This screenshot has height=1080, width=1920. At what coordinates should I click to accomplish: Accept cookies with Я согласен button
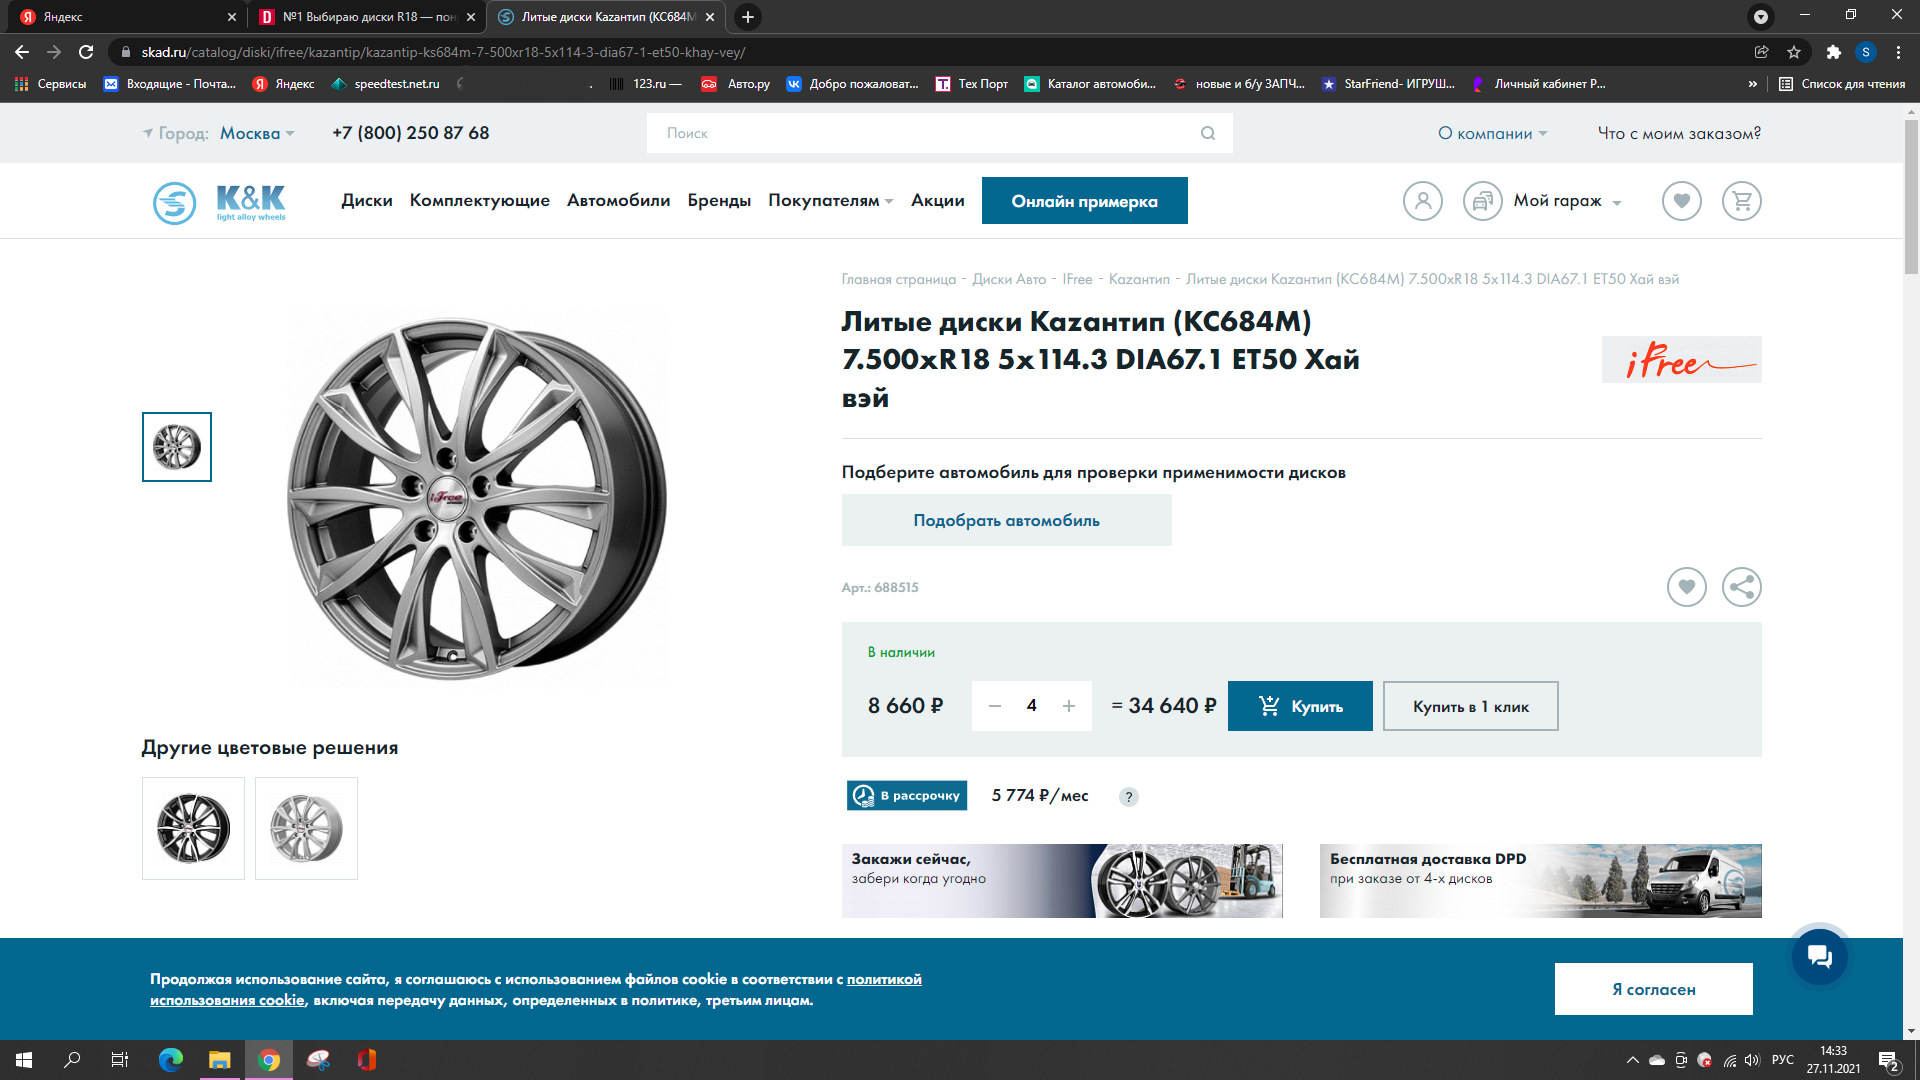coord(1653,989)
